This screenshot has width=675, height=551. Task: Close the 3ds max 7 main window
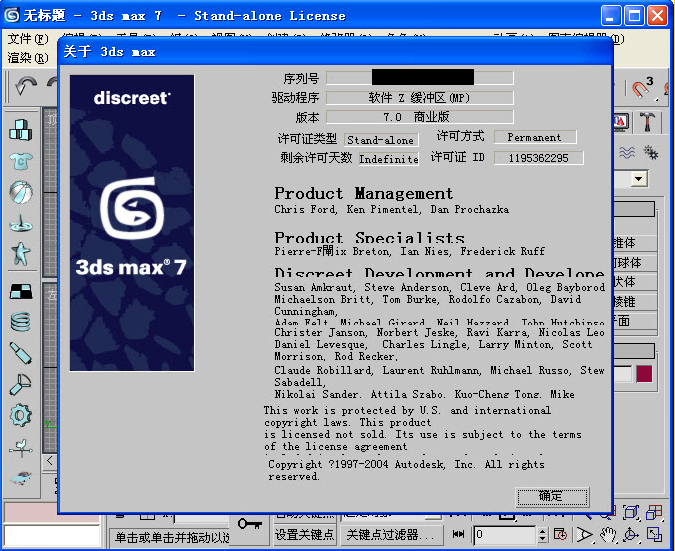coord(657,16)
